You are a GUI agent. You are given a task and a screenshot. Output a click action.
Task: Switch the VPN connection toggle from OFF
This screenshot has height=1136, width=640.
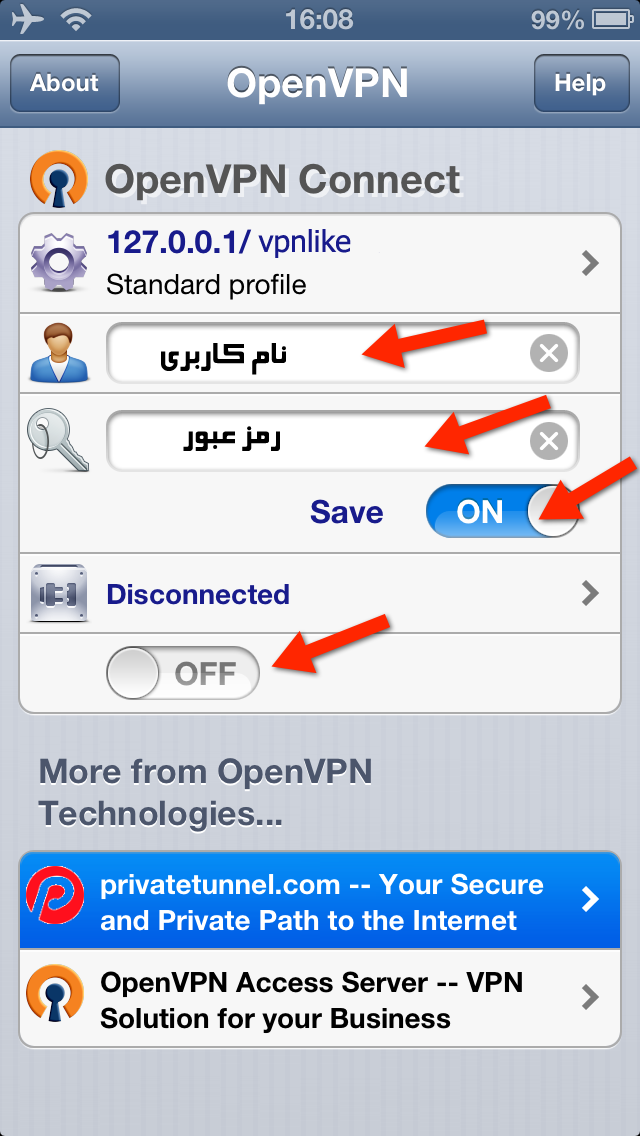(x=183, y=673)
